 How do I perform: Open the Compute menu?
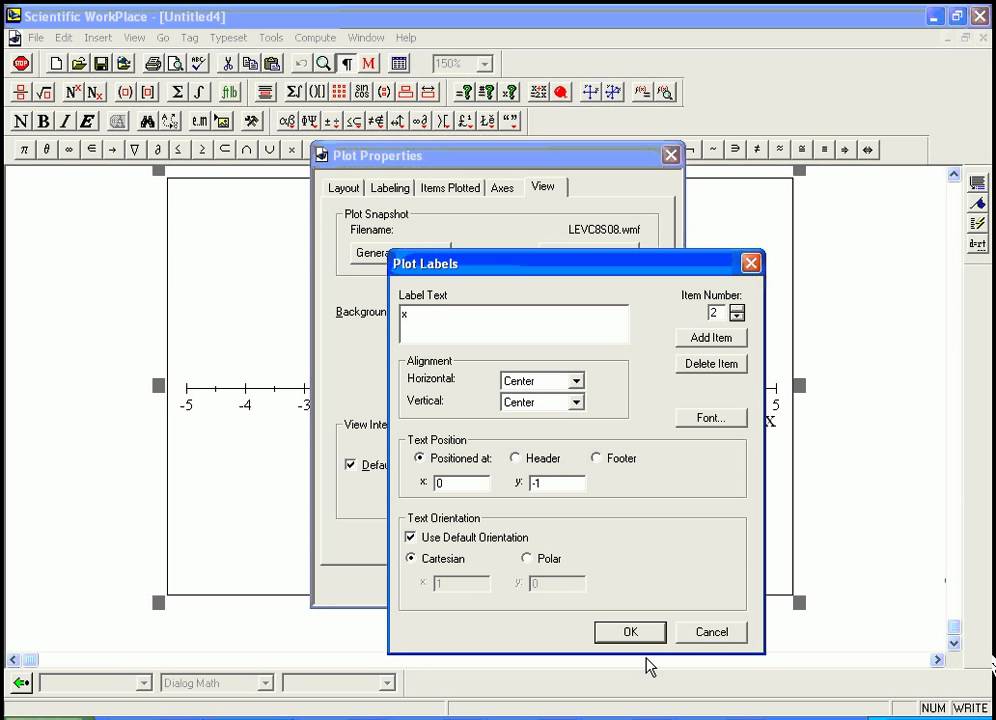click(x=315, y=37)
